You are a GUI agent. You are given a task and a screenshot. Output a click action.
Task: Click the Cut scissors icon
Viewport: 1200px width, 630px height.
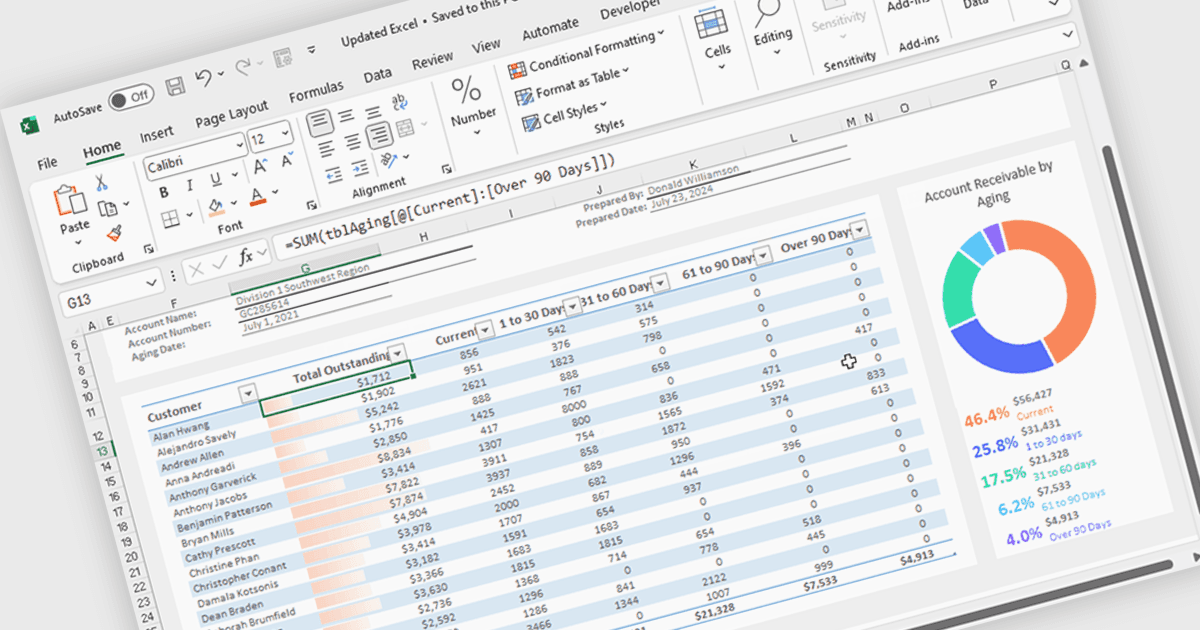click(101, 183)
